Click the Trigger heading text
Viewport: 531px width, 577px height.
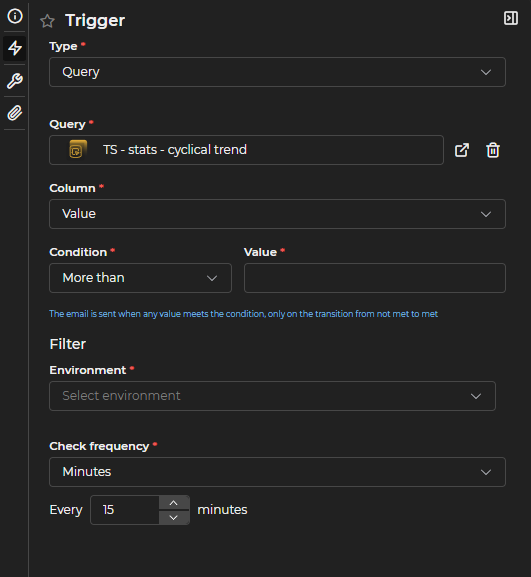click(x=95, y=21)
